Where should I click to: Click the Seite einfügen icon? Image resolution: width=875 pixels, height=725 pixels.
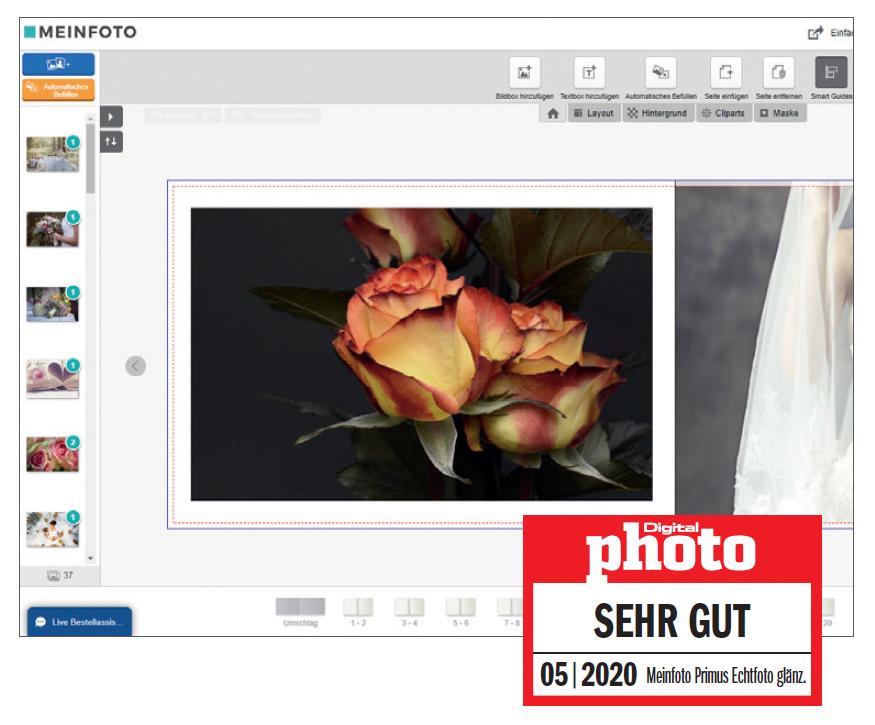726,73
